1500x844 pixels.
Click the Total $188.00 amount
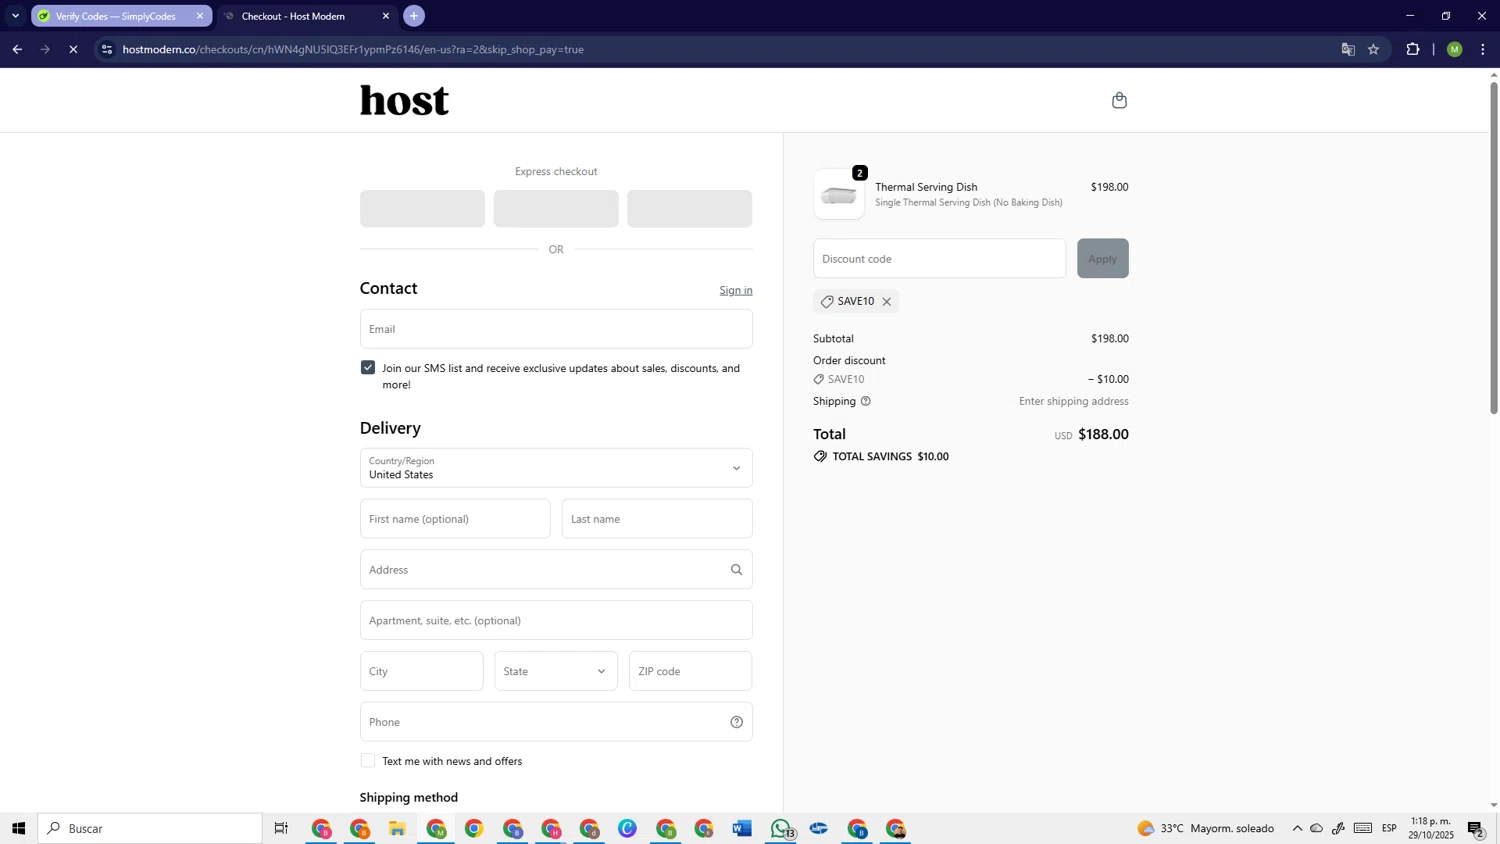[1103, 434]
